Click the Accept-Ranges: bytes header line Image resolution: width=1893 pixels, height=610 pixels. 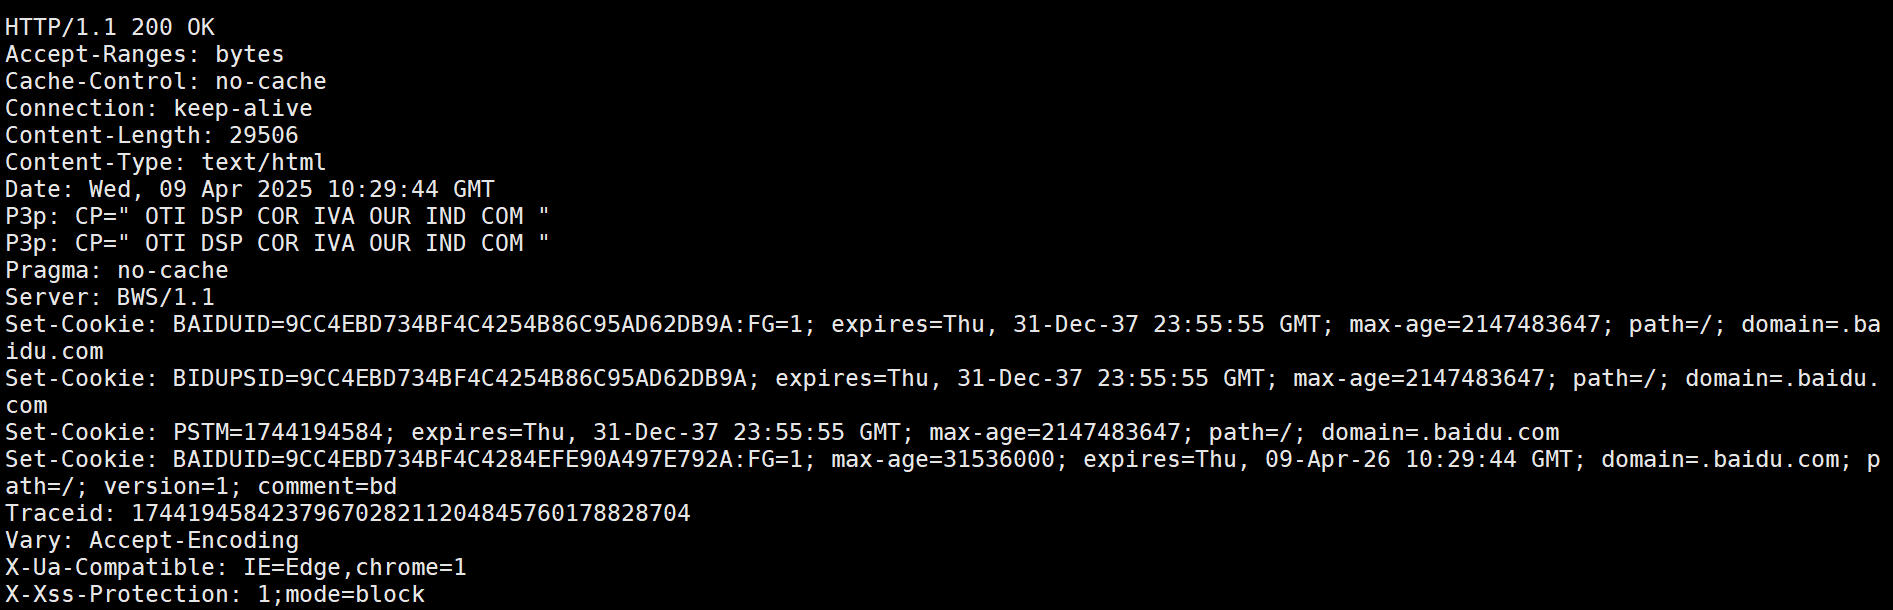[144, 54]
